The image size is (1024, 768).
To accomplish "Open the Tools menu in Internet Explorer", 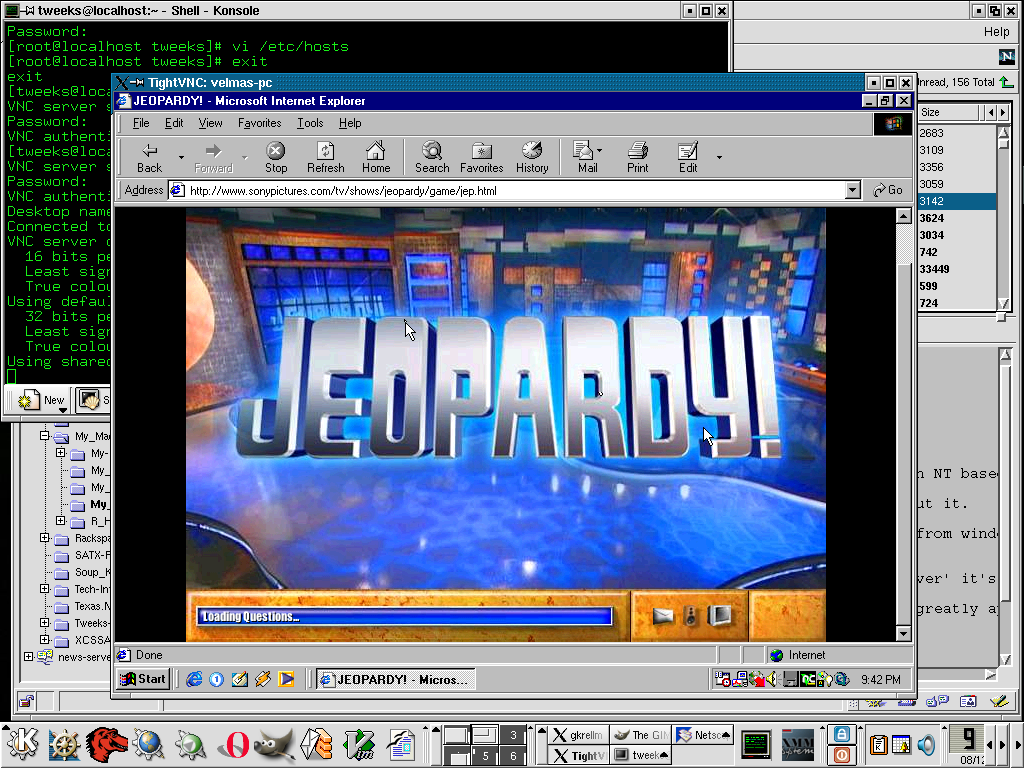I will [310, 123].
